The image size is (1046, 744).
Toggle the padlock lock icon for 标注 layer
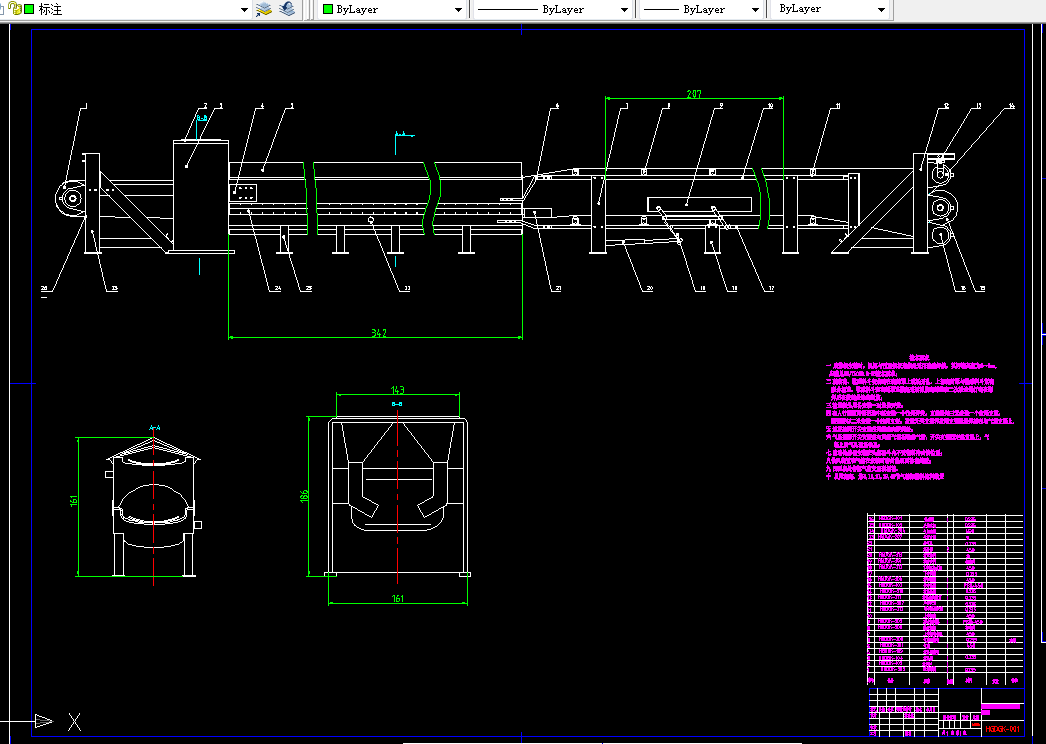tap(15, 9)
